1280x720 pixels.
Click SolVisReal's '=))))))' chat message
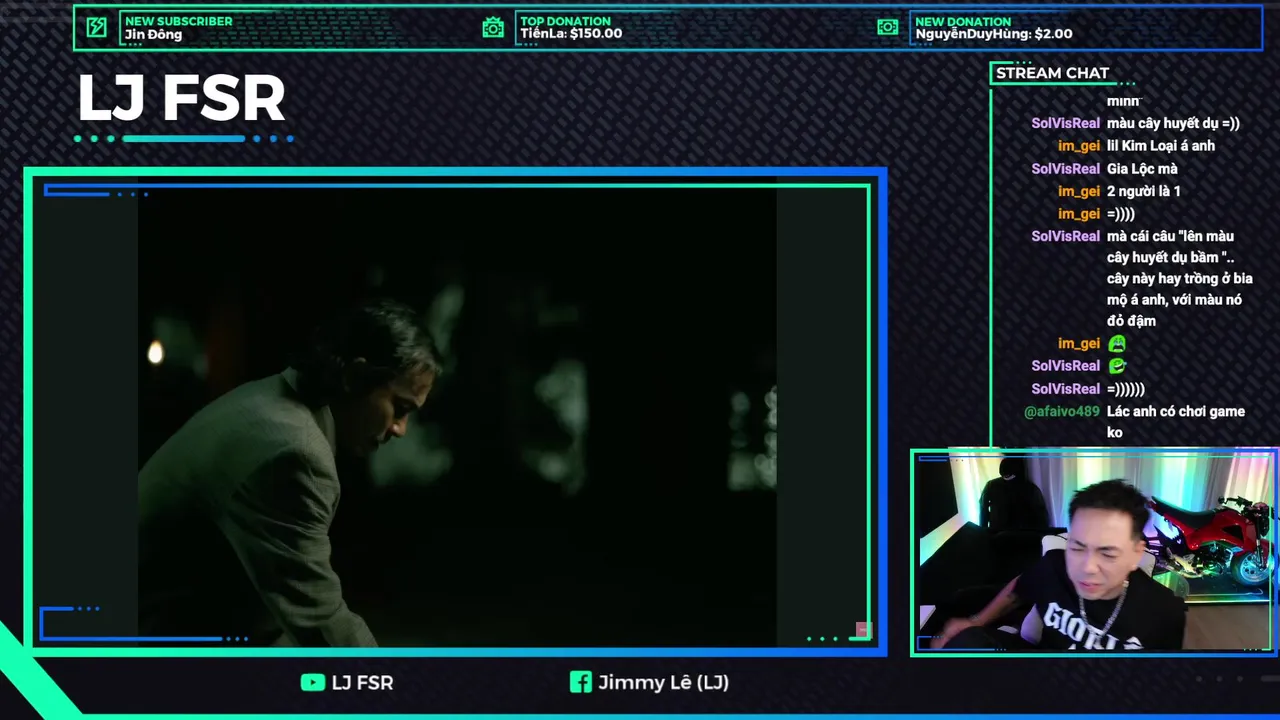(1126, 389)
